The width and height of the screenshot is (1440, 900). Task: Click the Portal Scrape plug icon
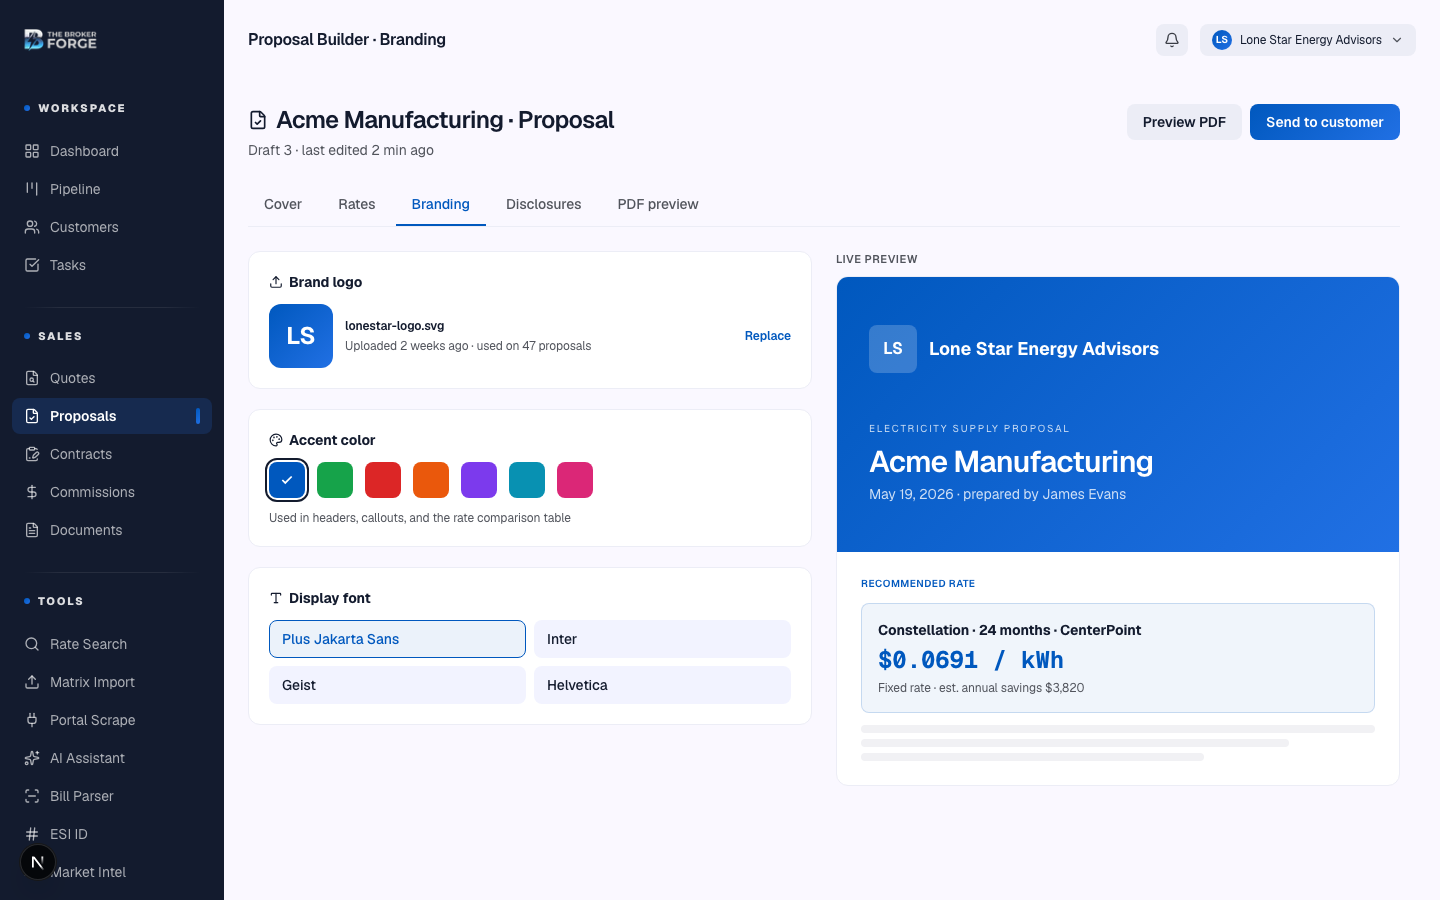32,720
